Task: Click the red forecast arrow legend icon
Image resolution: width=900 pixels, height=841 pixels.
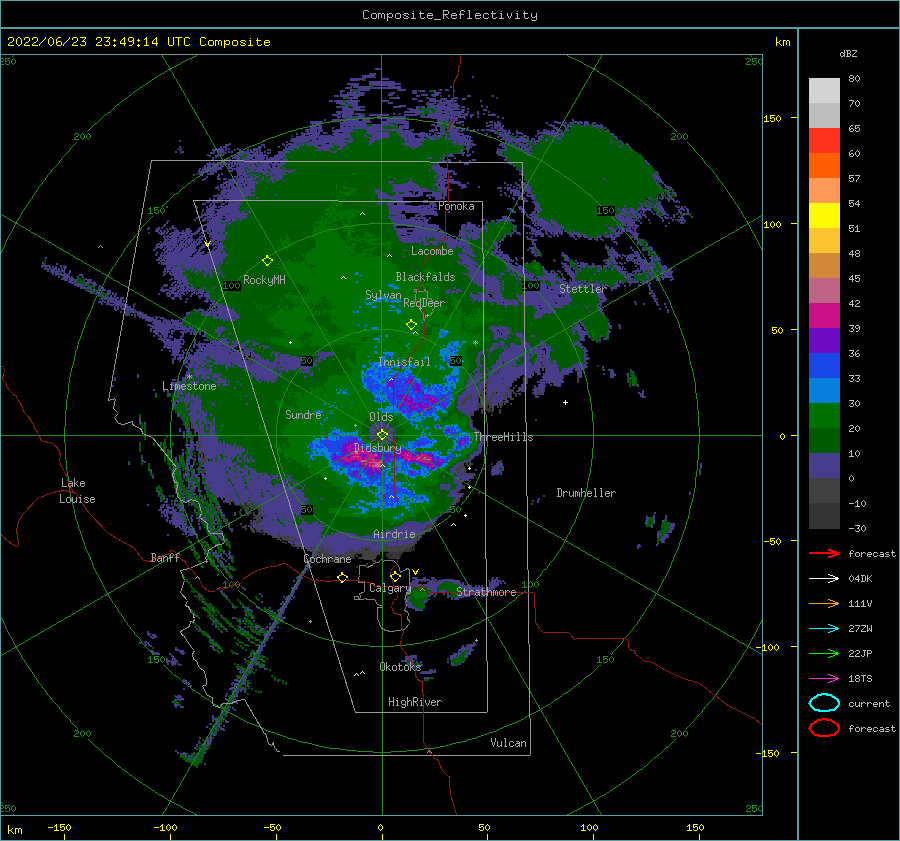Action: coord(824,553)
